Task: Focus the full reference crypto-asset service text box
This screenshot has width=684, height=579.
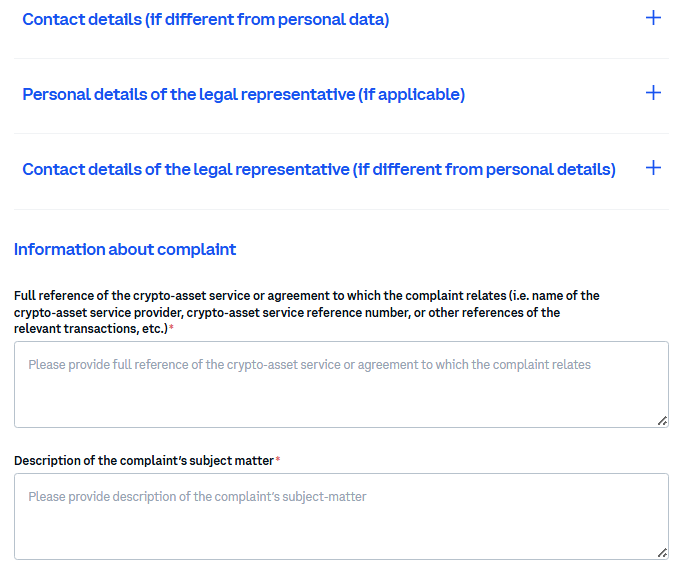Action: 340,395
